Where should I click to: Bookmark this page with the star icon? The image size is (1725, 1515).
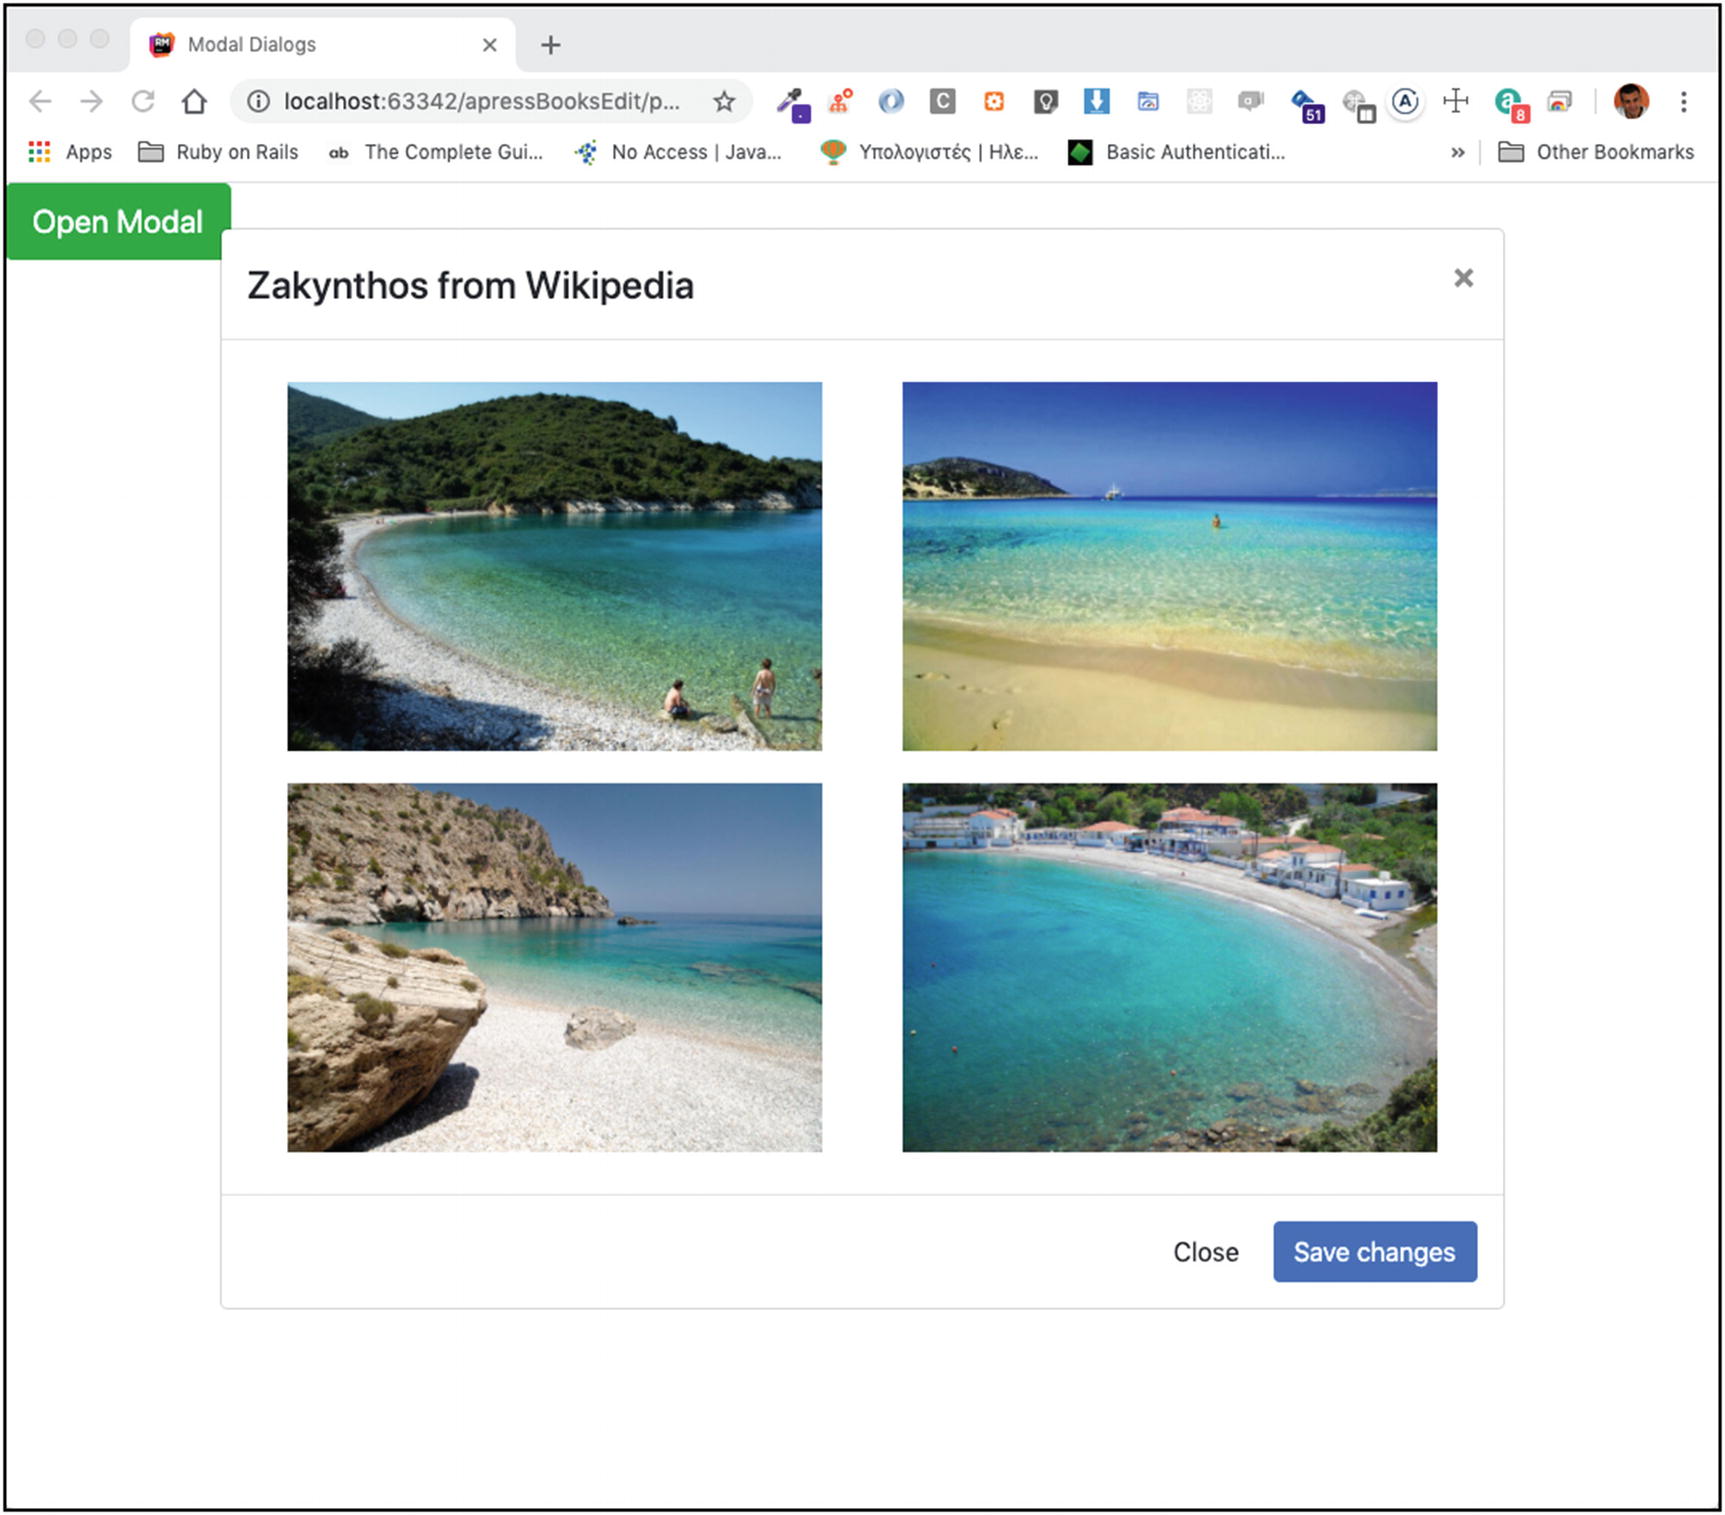click(x=724, y=101)
